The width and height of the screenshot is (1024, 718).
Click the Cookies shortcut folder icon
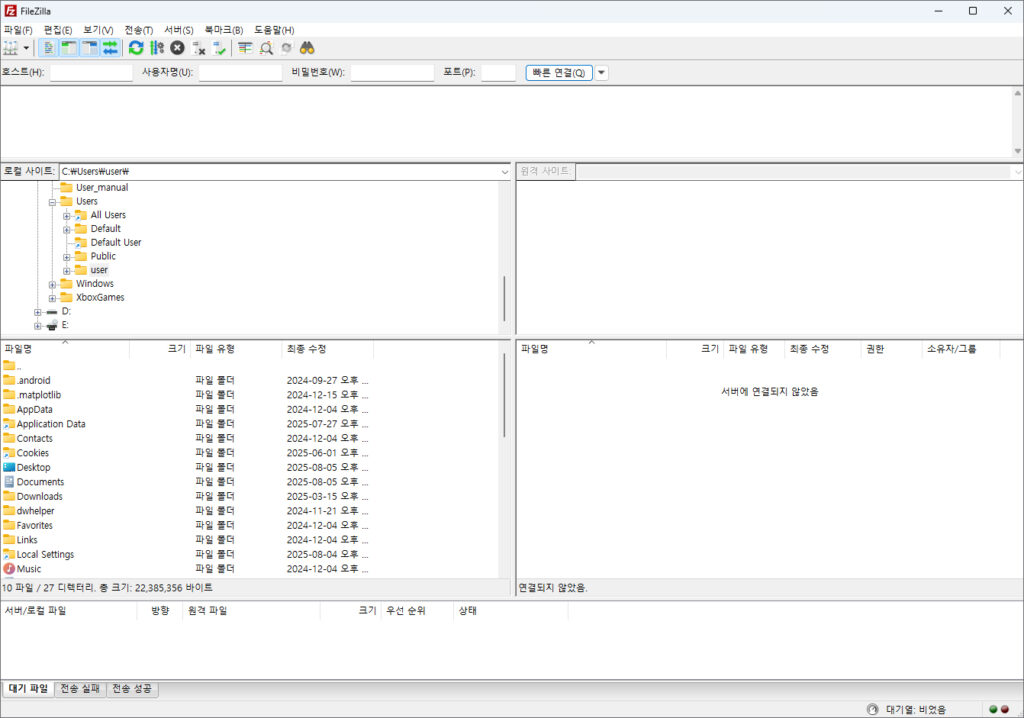tap(9, 453)
